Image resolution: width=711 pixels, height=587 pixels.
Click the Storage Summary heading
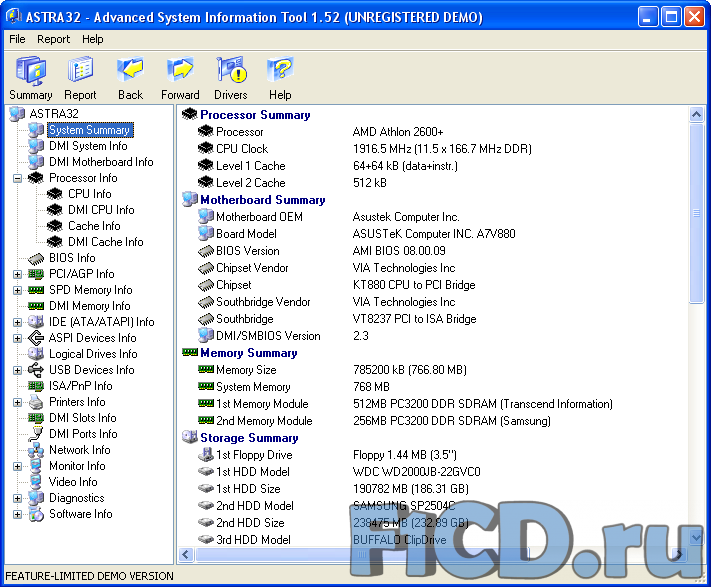[x=249, y=438]
